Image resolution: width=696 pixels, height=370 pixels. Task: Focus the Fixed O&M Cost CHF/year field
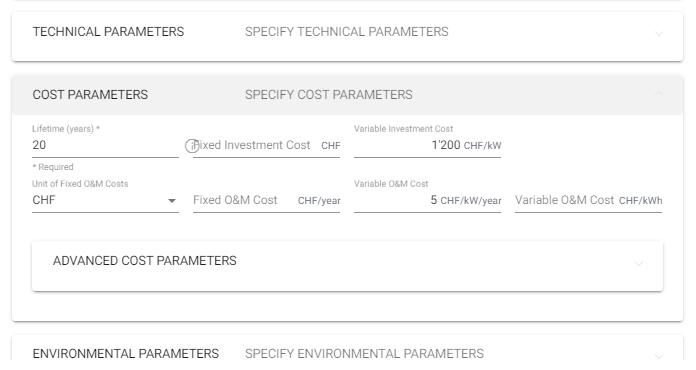[266, 201]
